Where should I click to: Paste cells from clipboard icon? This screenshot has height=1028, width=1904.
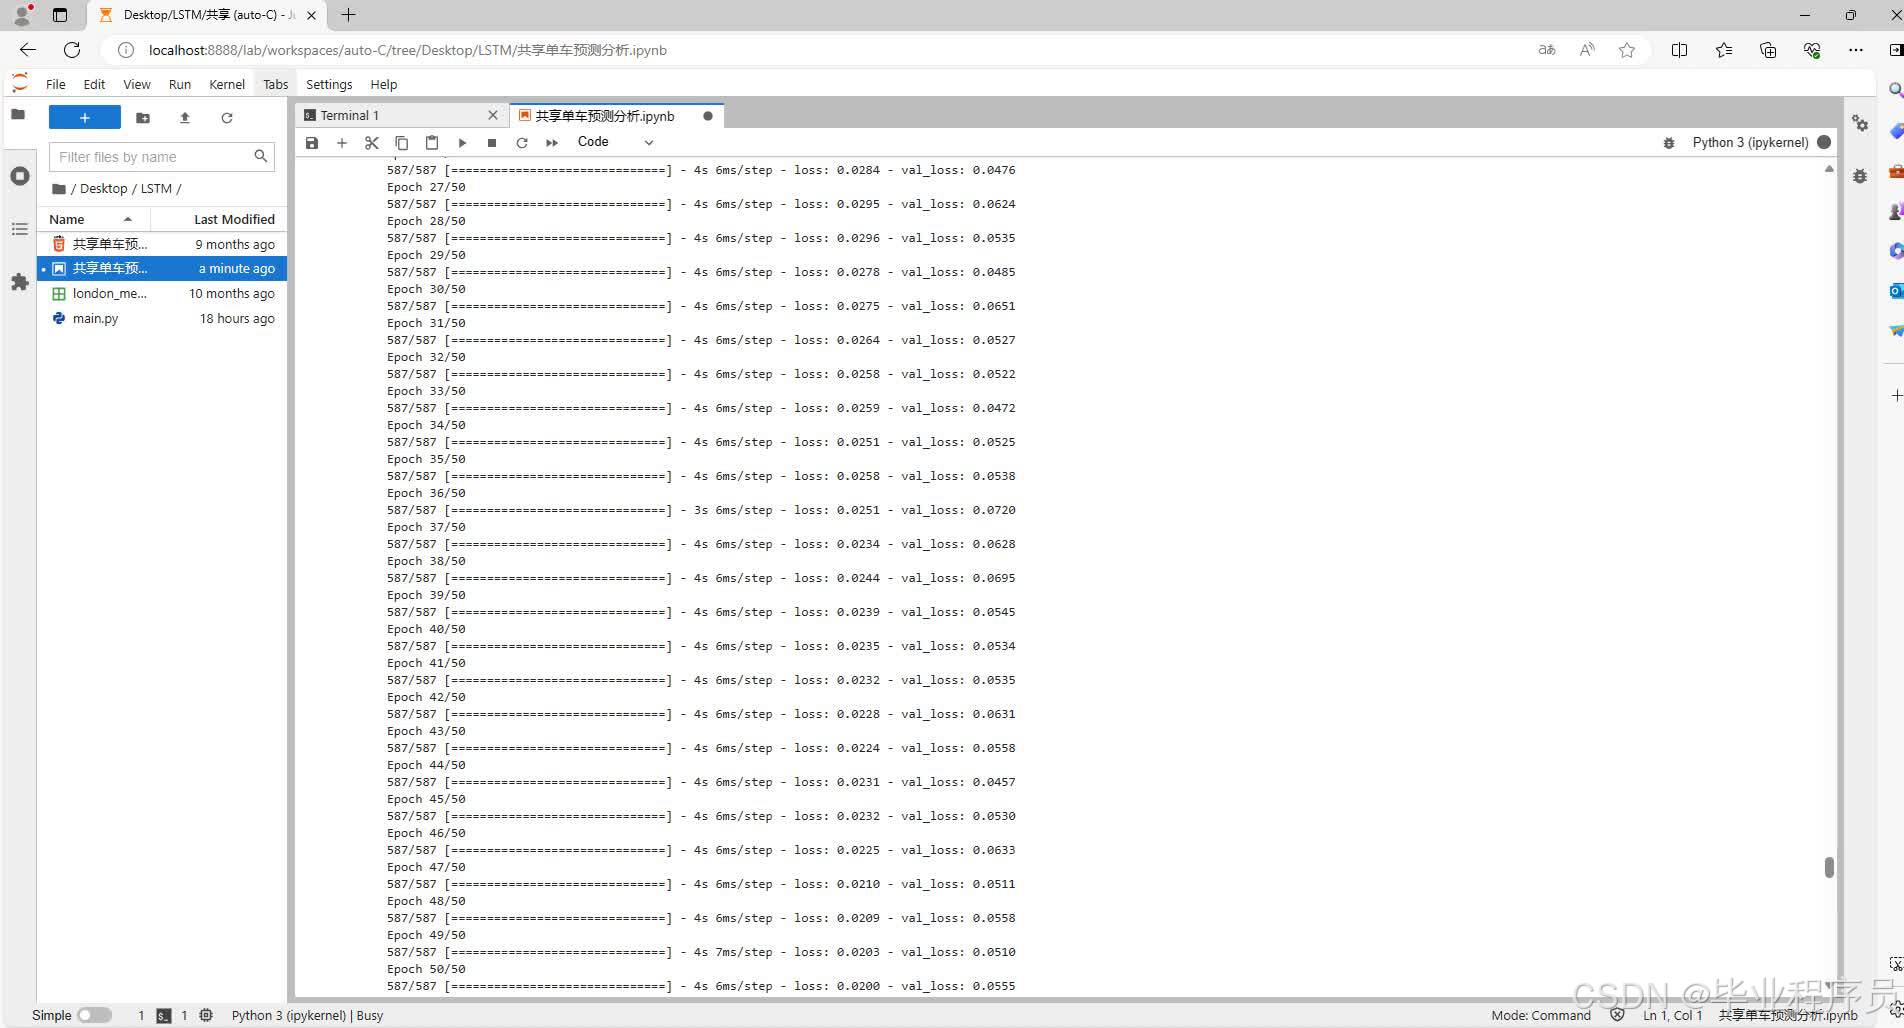[432, 143]
